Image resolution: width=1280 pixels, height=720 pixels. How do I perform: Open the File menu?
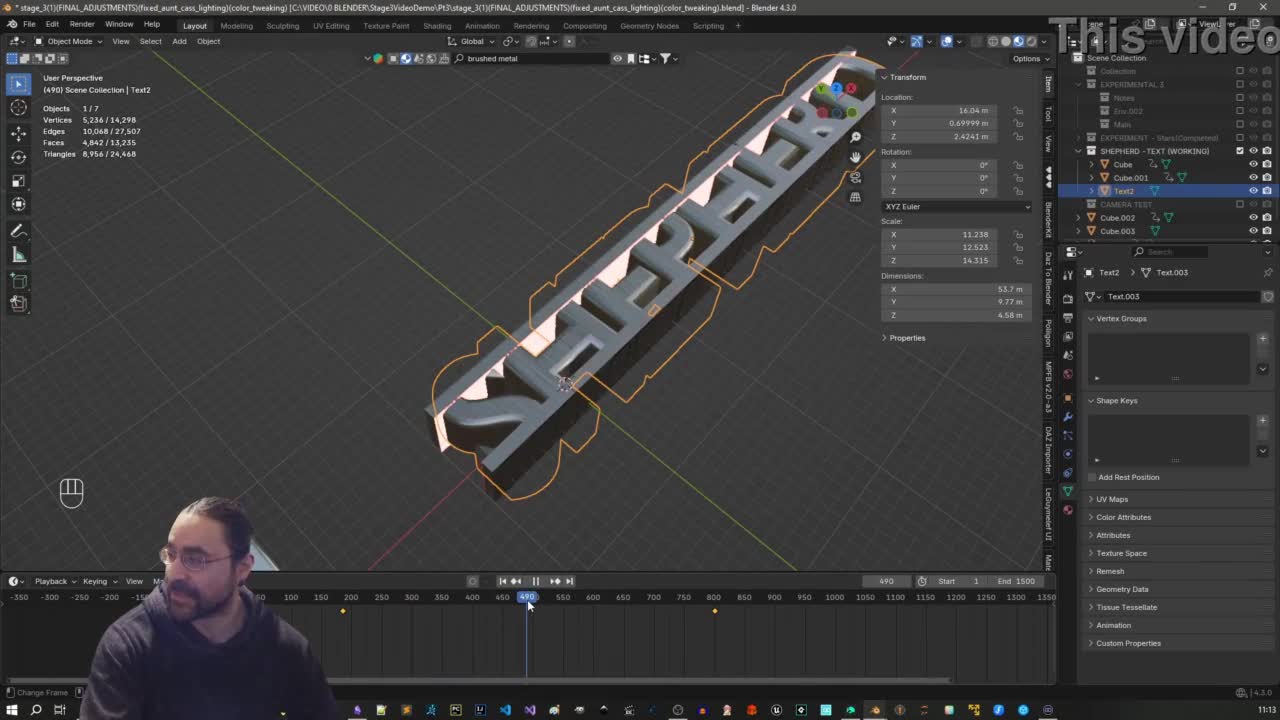click(29, 24)
